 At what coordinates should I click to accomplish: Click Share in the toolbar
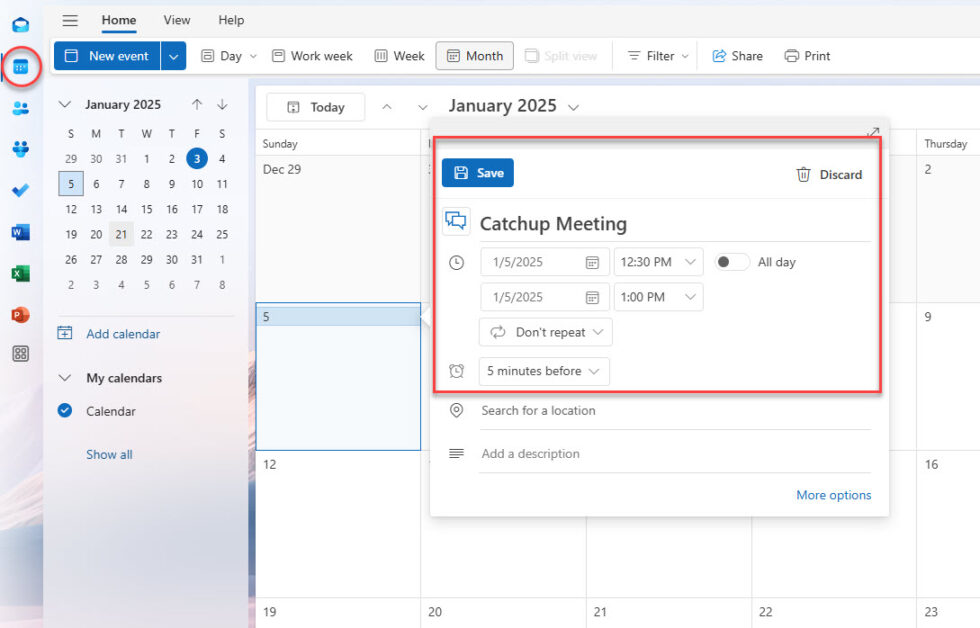[x=738, y=56]
